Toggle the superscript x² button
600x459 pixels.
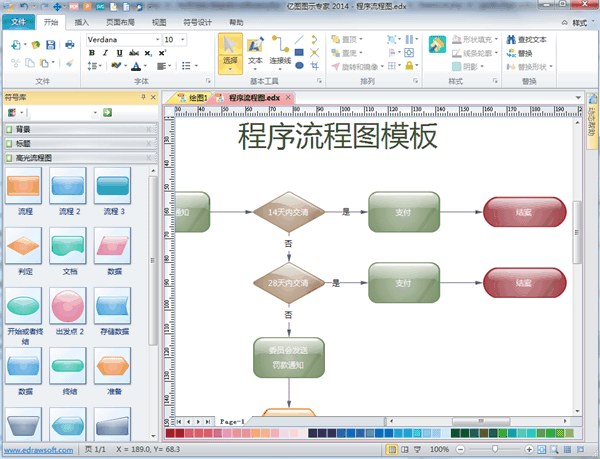click(x=162, y=53)
